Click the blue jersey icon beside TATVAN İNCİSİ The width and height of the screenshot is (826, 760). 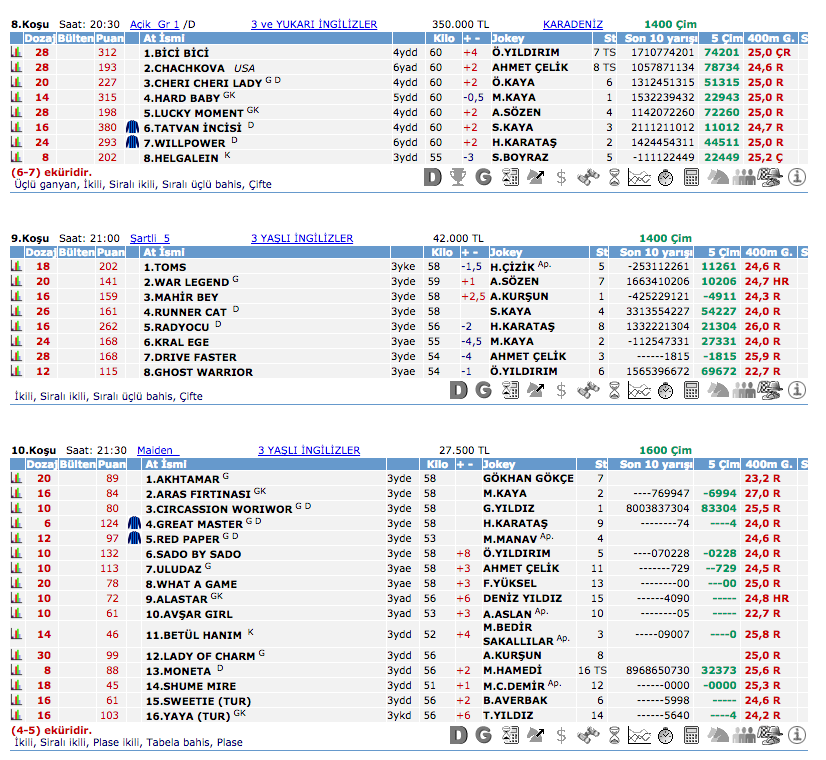(x=134, y=127)
